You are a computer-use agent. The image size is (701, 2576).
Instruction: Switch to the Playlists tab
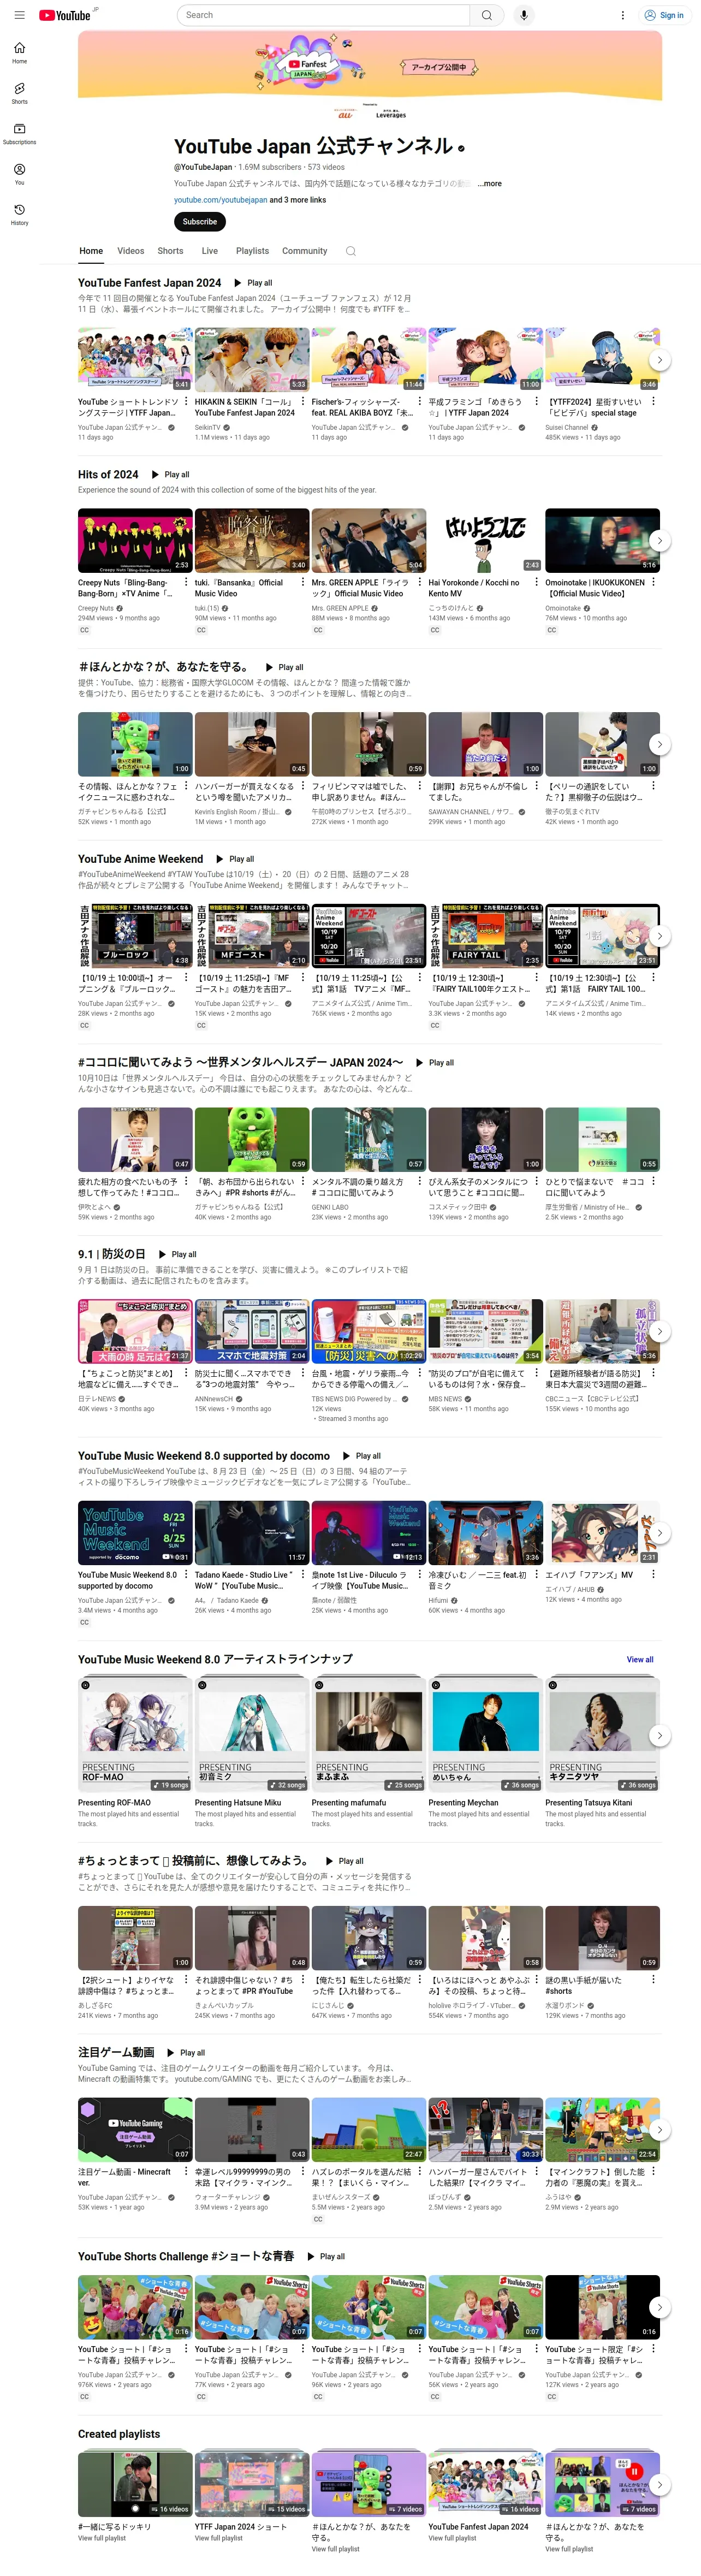click(252, 251)
